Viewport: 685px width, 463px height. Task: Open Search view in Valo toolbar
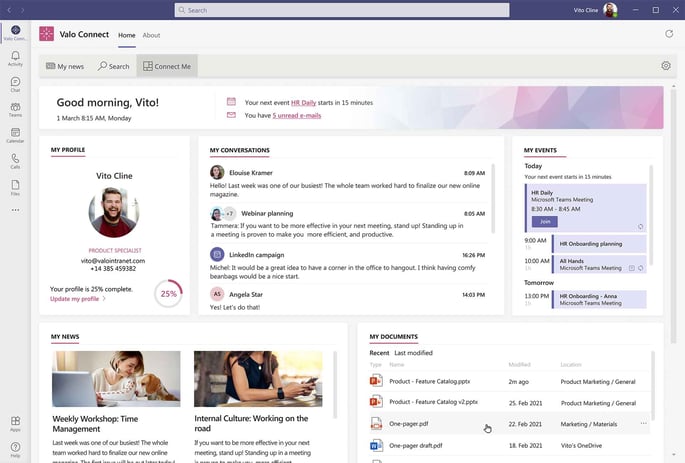pos(114,66)
